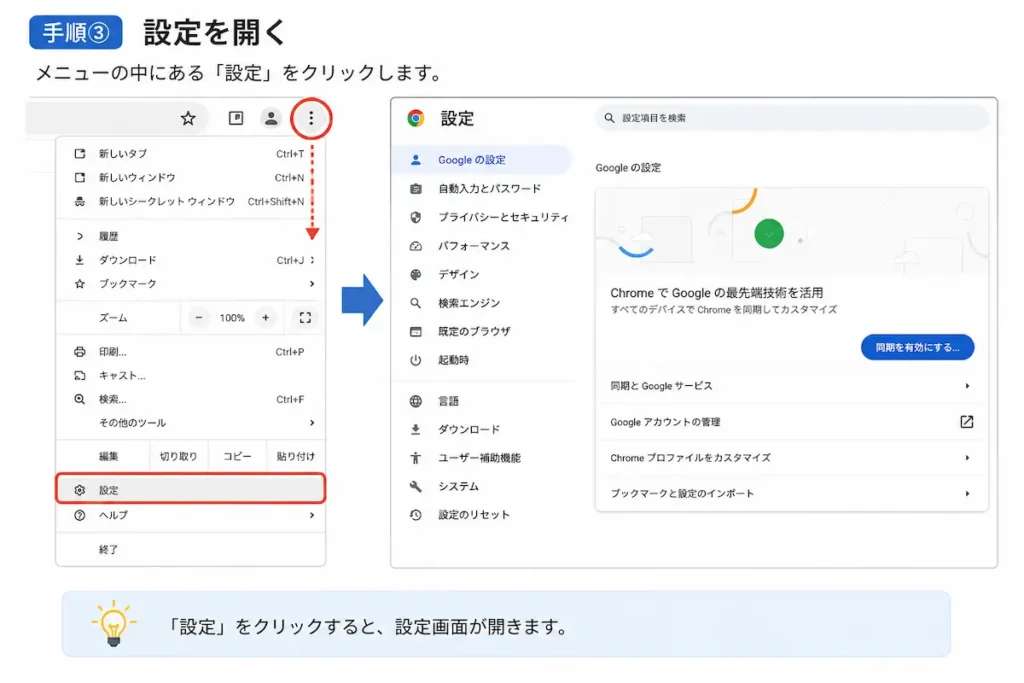
Task: Click the settings gear icon in menu
Action: (x=80, y=490)
